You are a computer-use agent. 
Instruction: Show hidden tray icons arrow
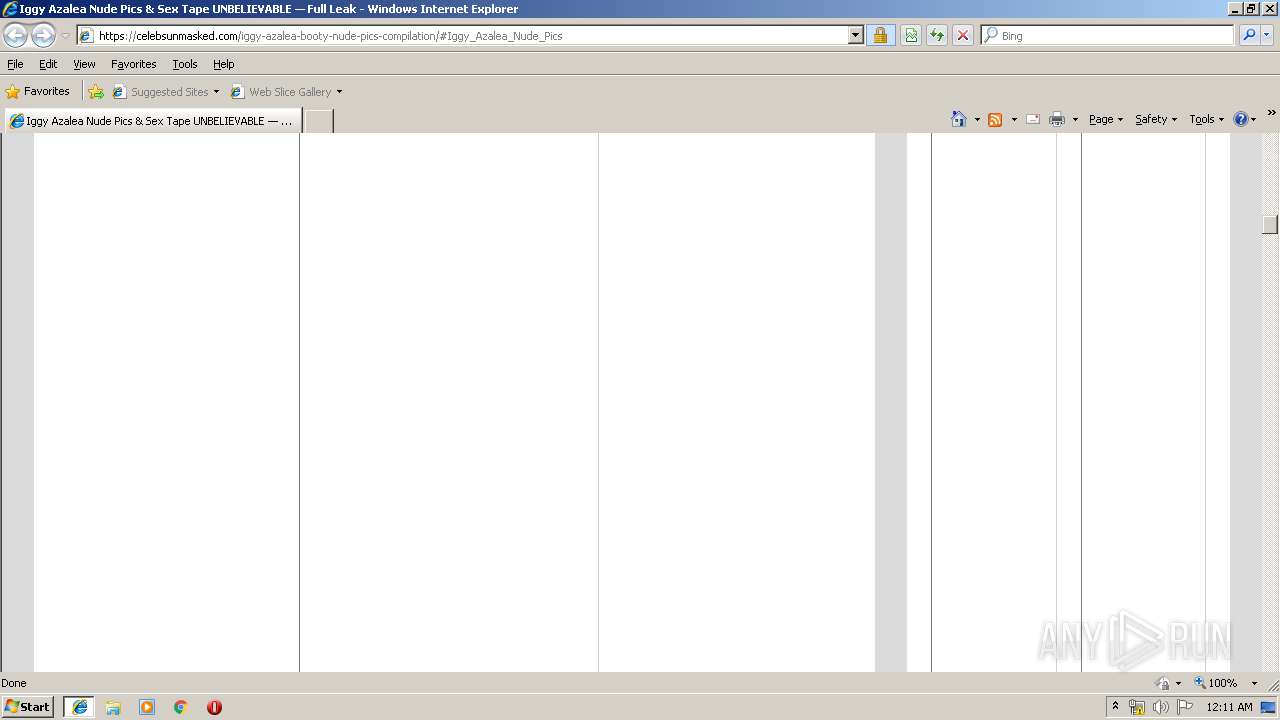[x=1116, y=707]
